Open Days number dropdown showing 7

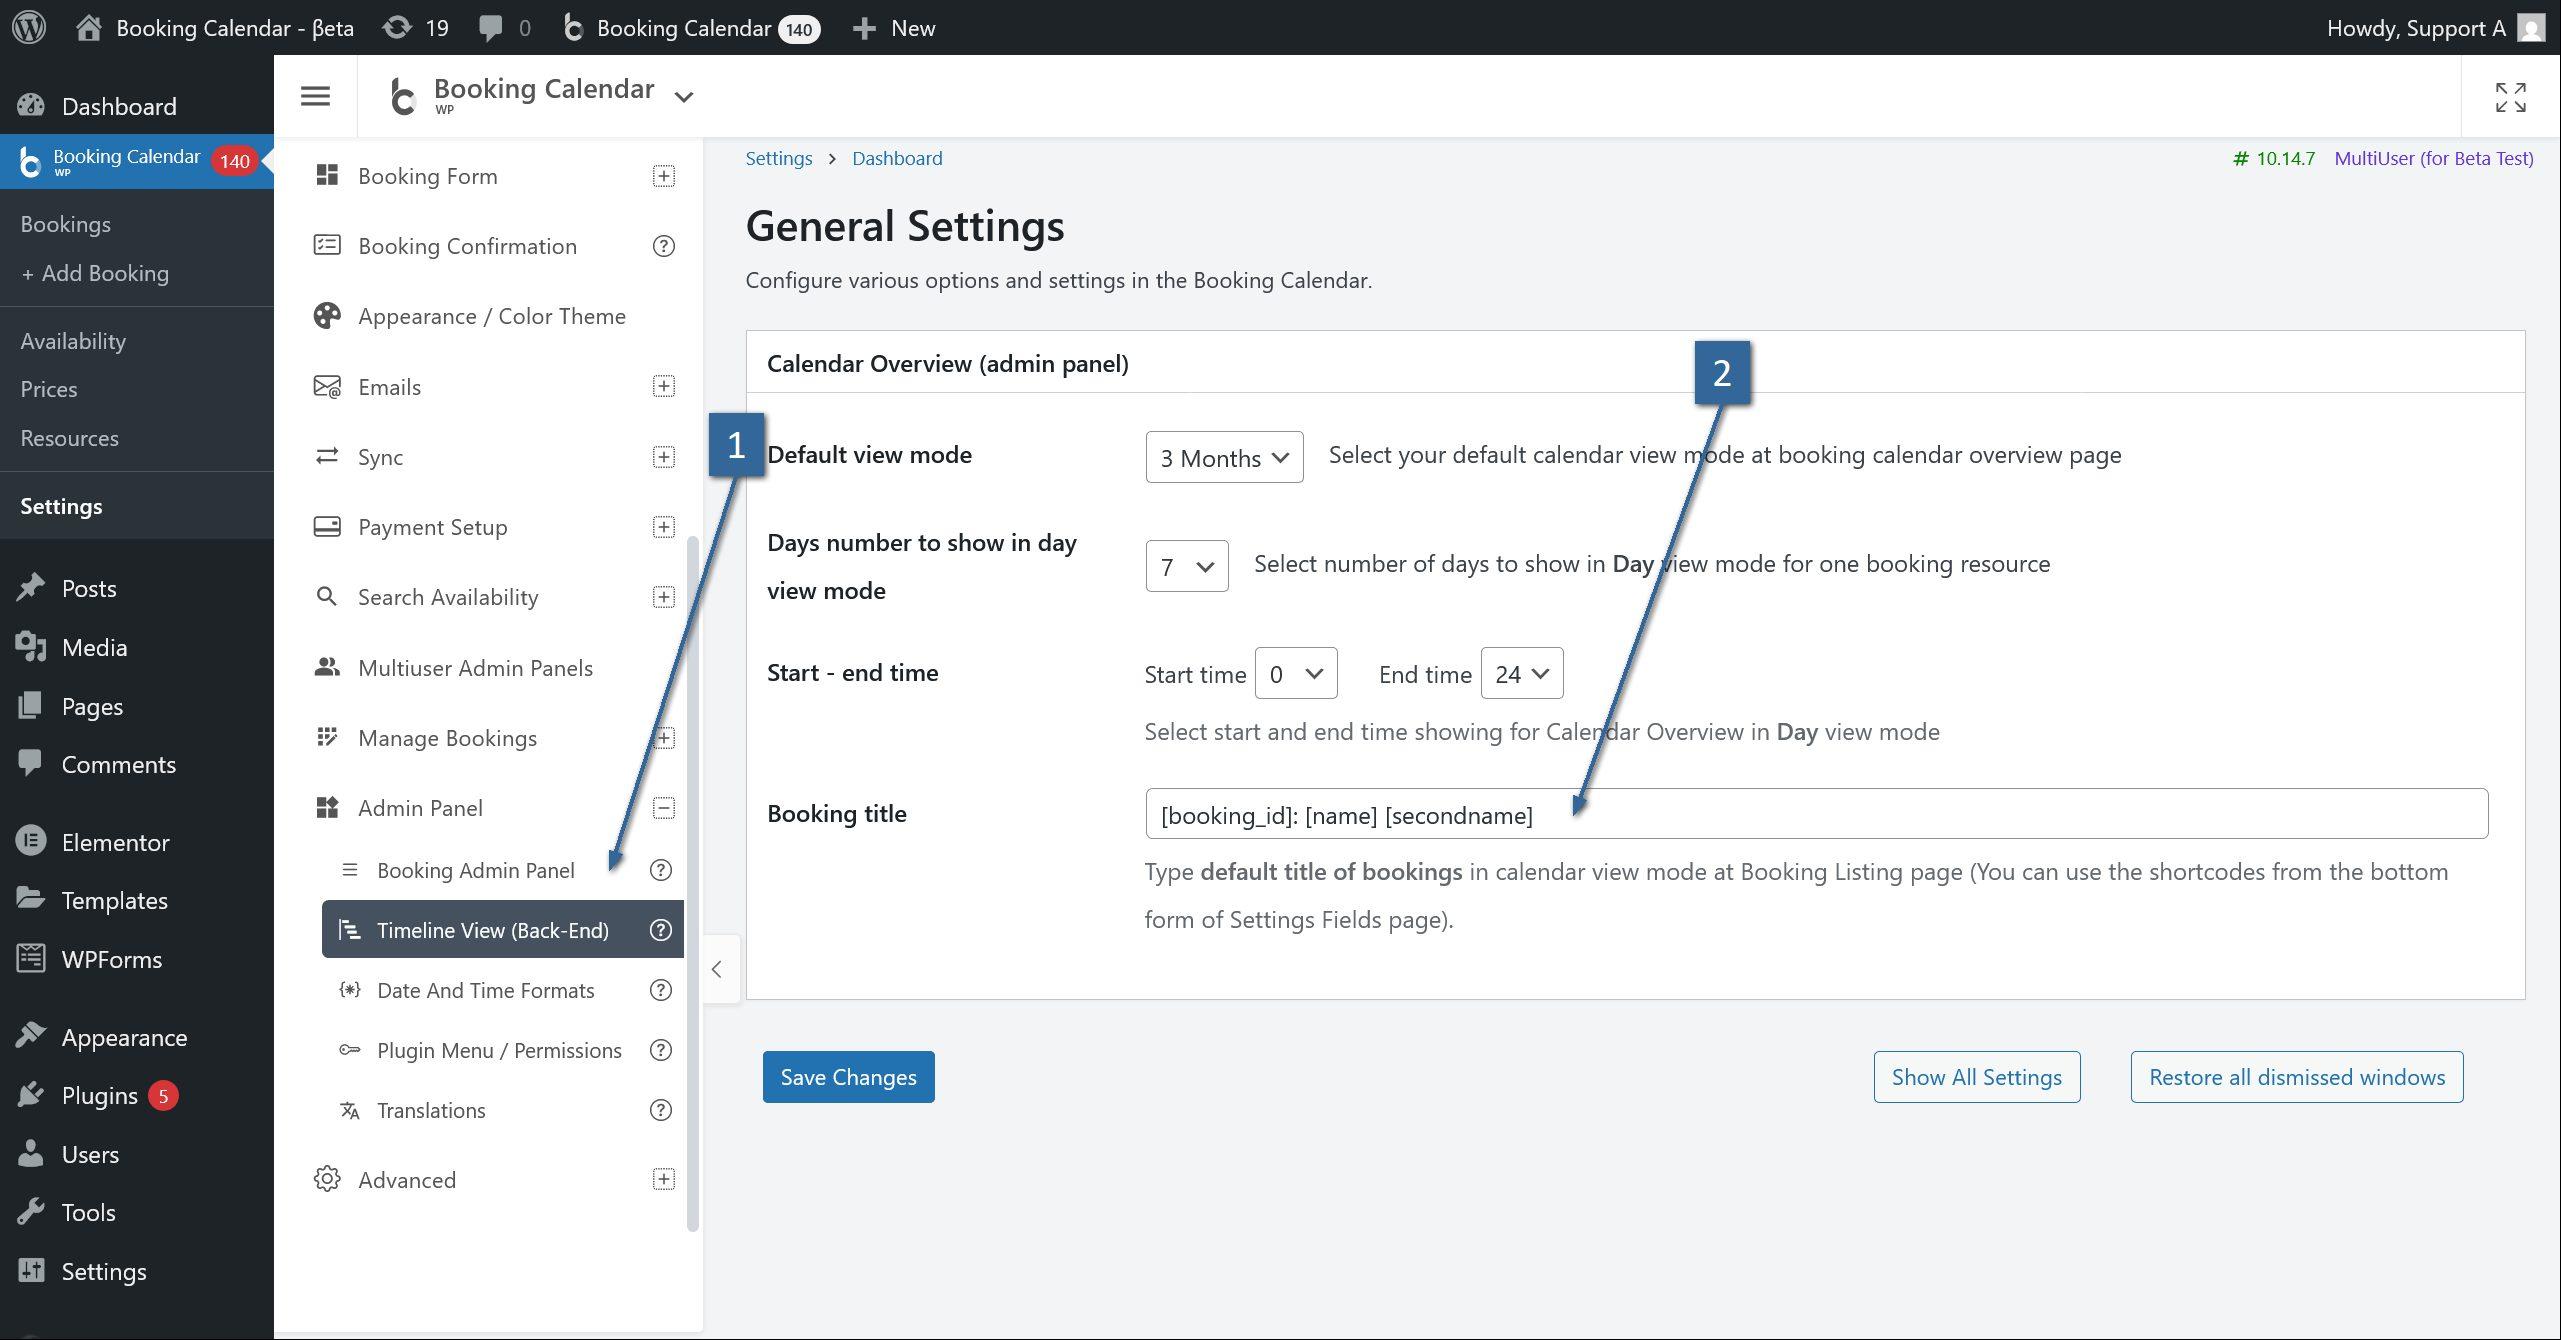(1186, 566)
